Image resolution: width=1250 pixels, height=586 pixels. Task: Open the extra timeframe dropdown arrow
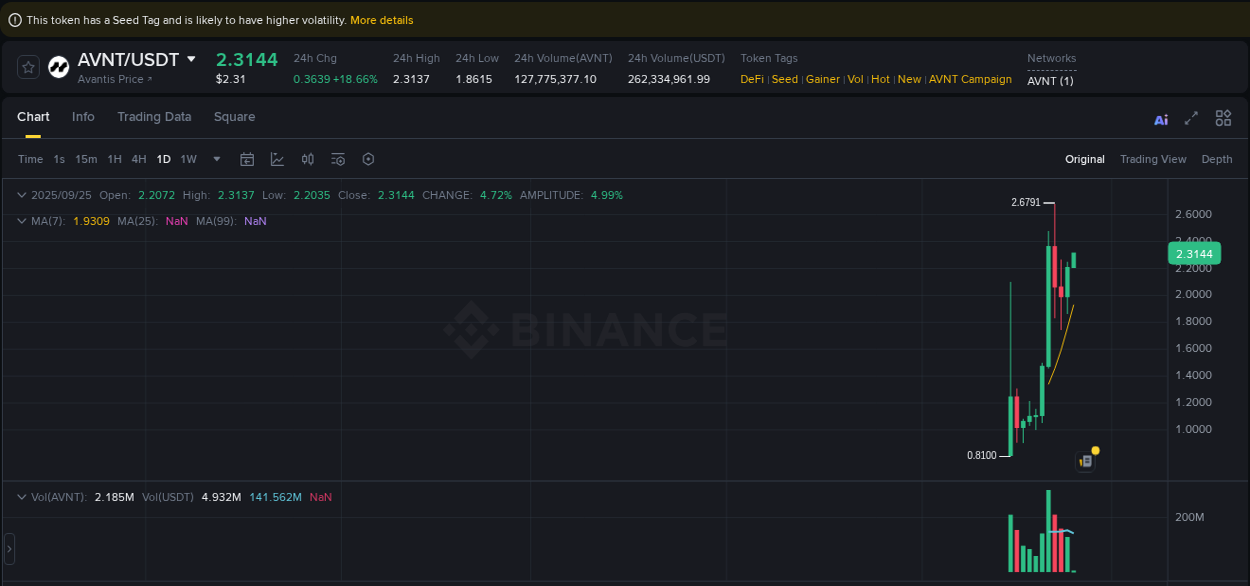[x=216, y=158]
